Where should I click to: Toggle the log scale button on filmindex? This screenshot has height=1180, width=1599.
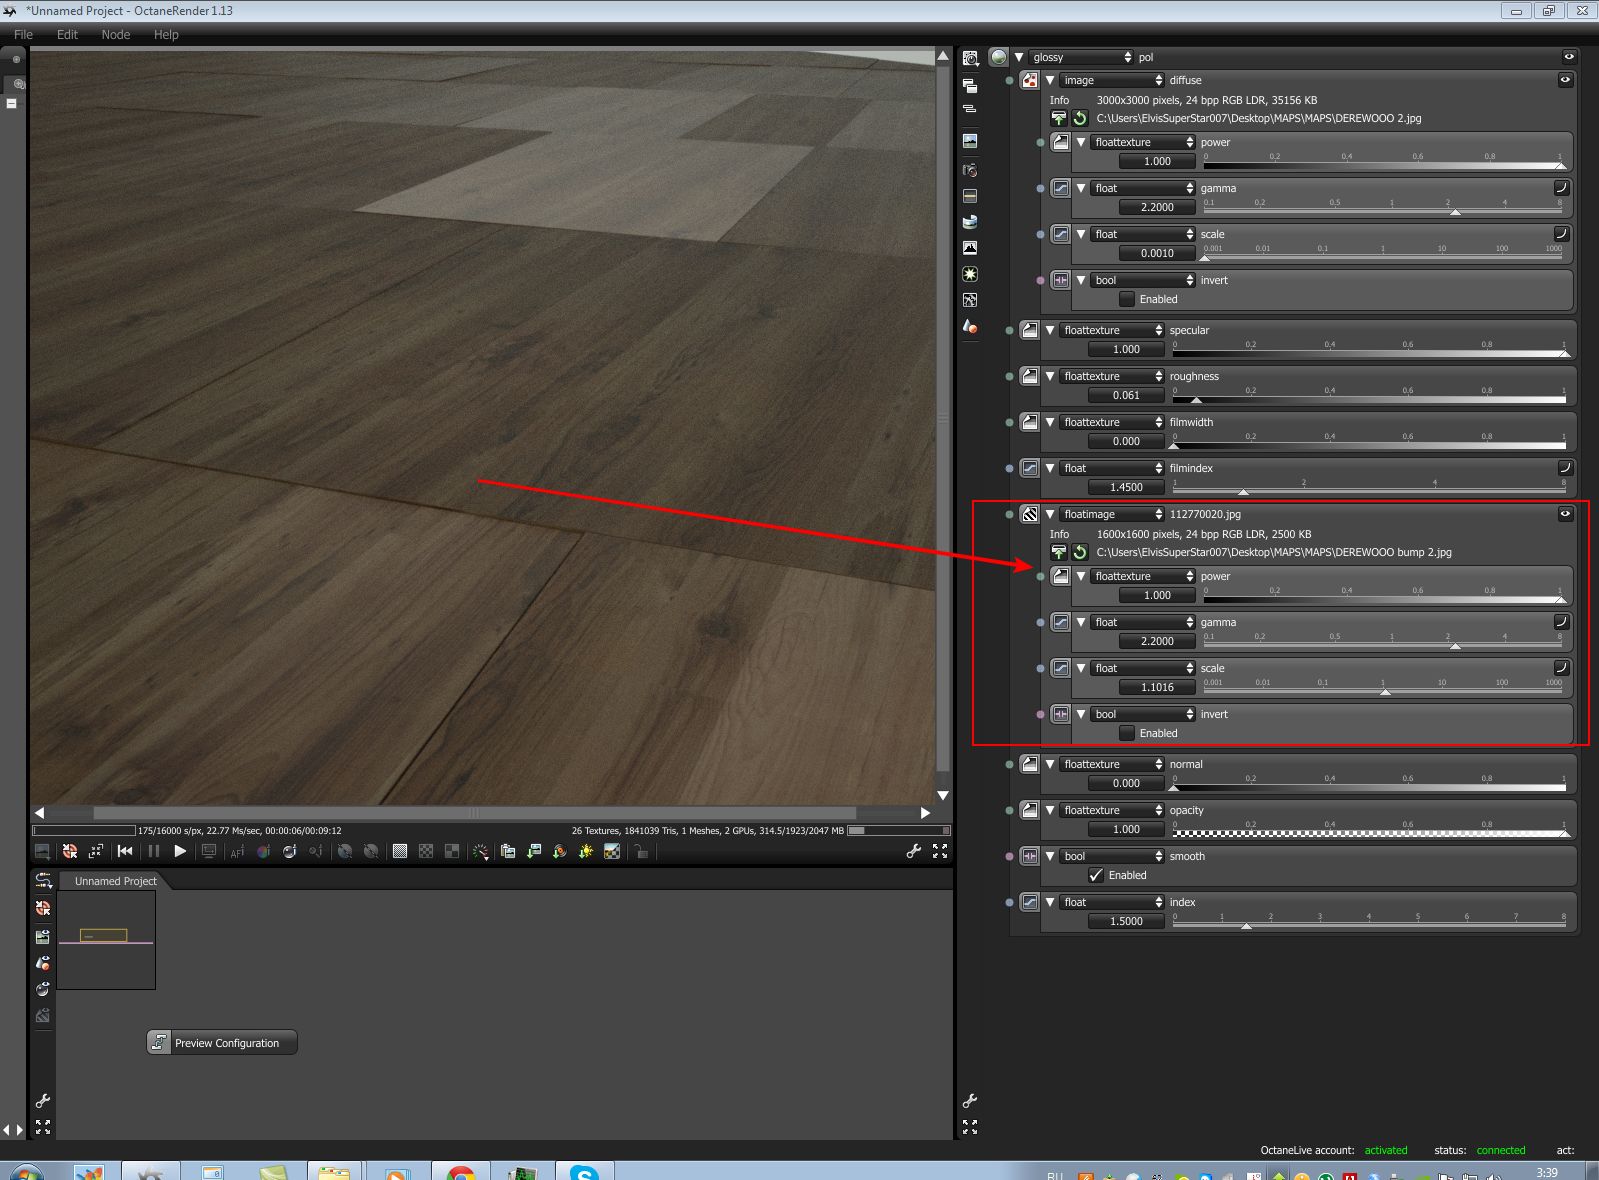click(x=1565, y=468)
